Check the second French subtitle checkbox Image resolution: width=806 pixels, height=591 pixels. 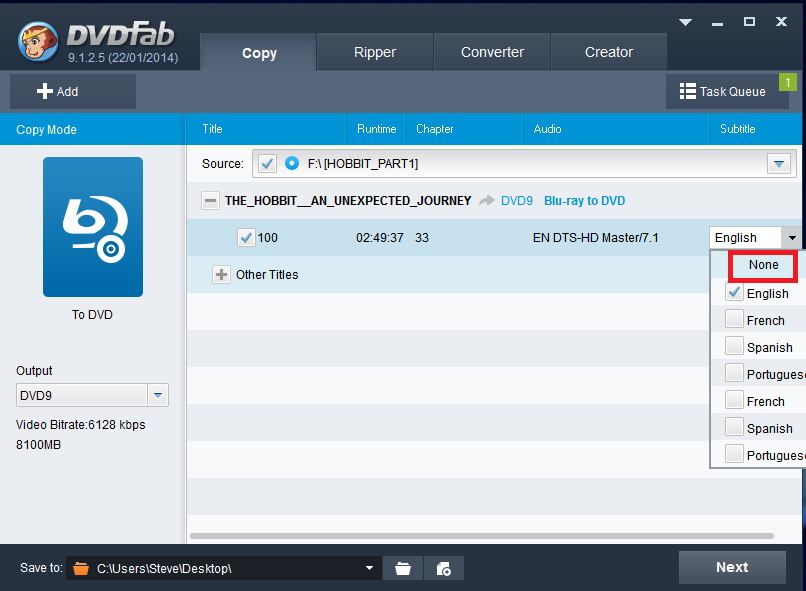tap(734, 400)
